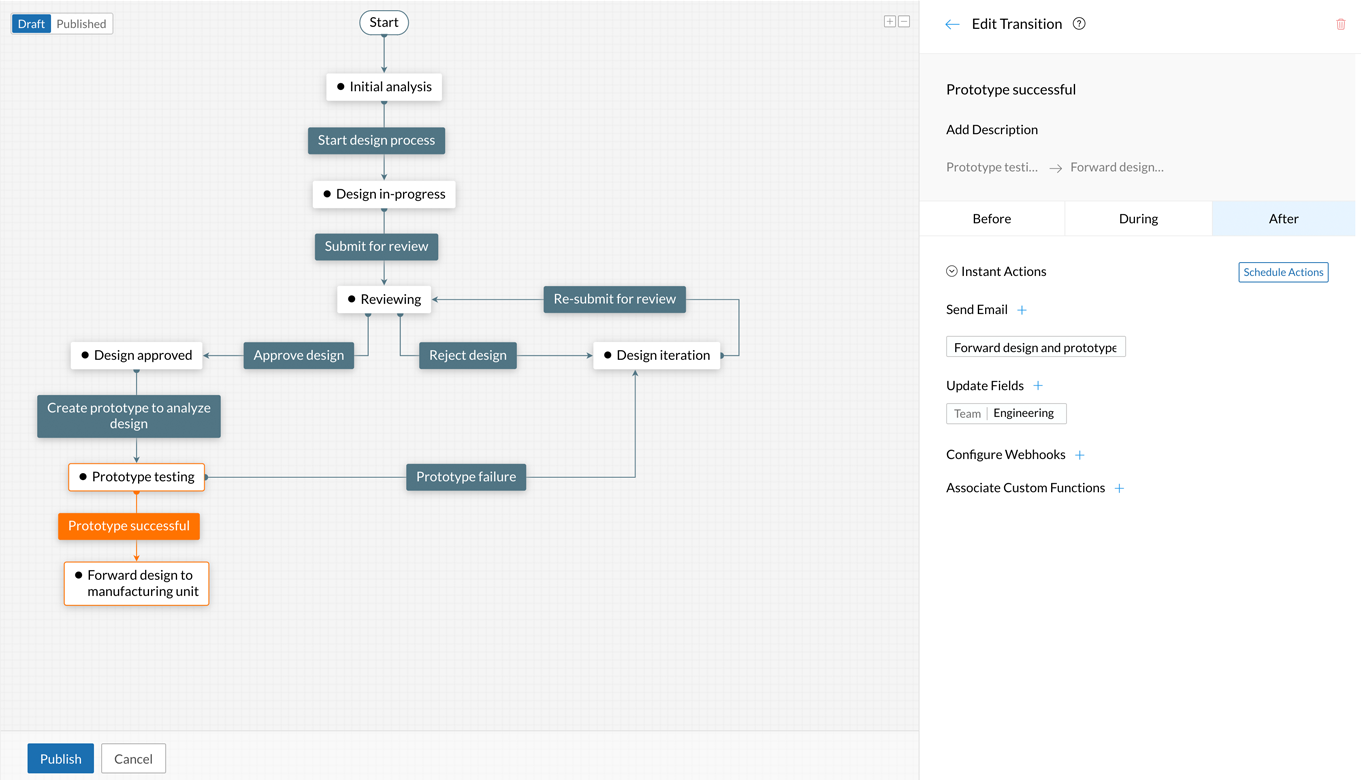Open the help icon next to Edit Transition
The height and width of the screenshot is (780, 1361).
pyautogui.click(x=1079, y=24)
